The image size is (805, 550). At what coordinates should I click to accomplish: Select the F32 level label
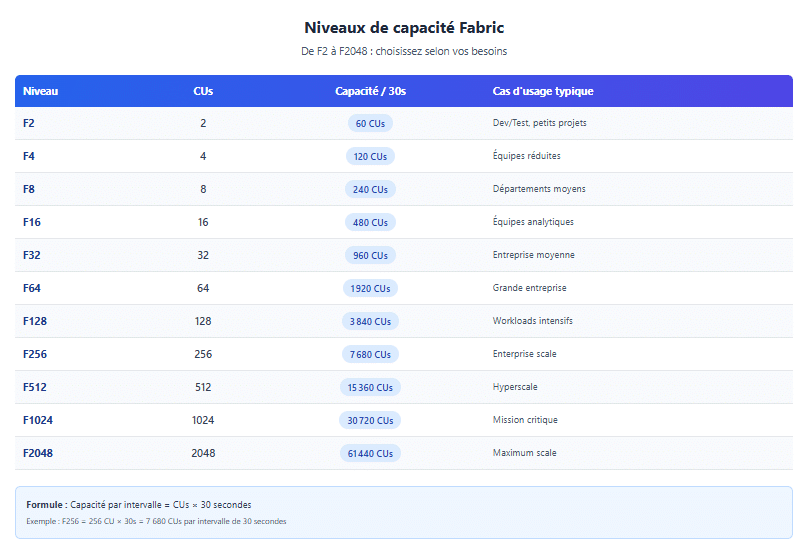point(32,255)
